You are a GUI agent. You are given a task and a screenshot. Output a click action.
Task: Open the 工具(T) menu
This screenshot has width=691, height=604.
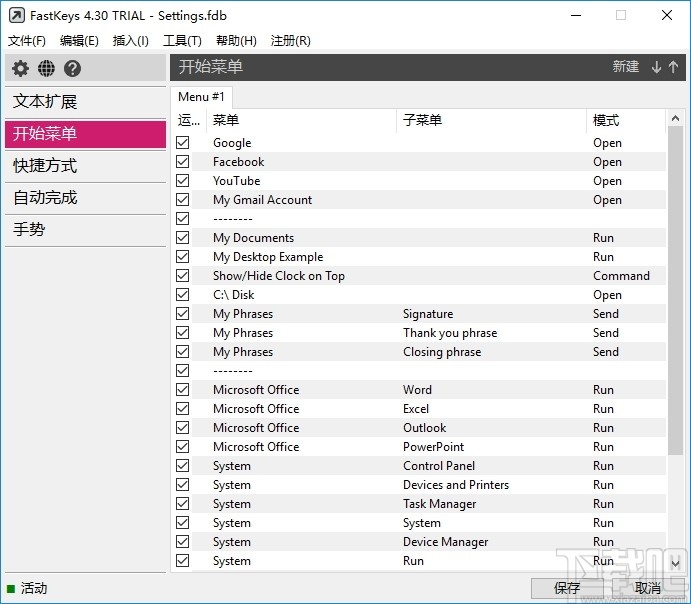point(182,41)
